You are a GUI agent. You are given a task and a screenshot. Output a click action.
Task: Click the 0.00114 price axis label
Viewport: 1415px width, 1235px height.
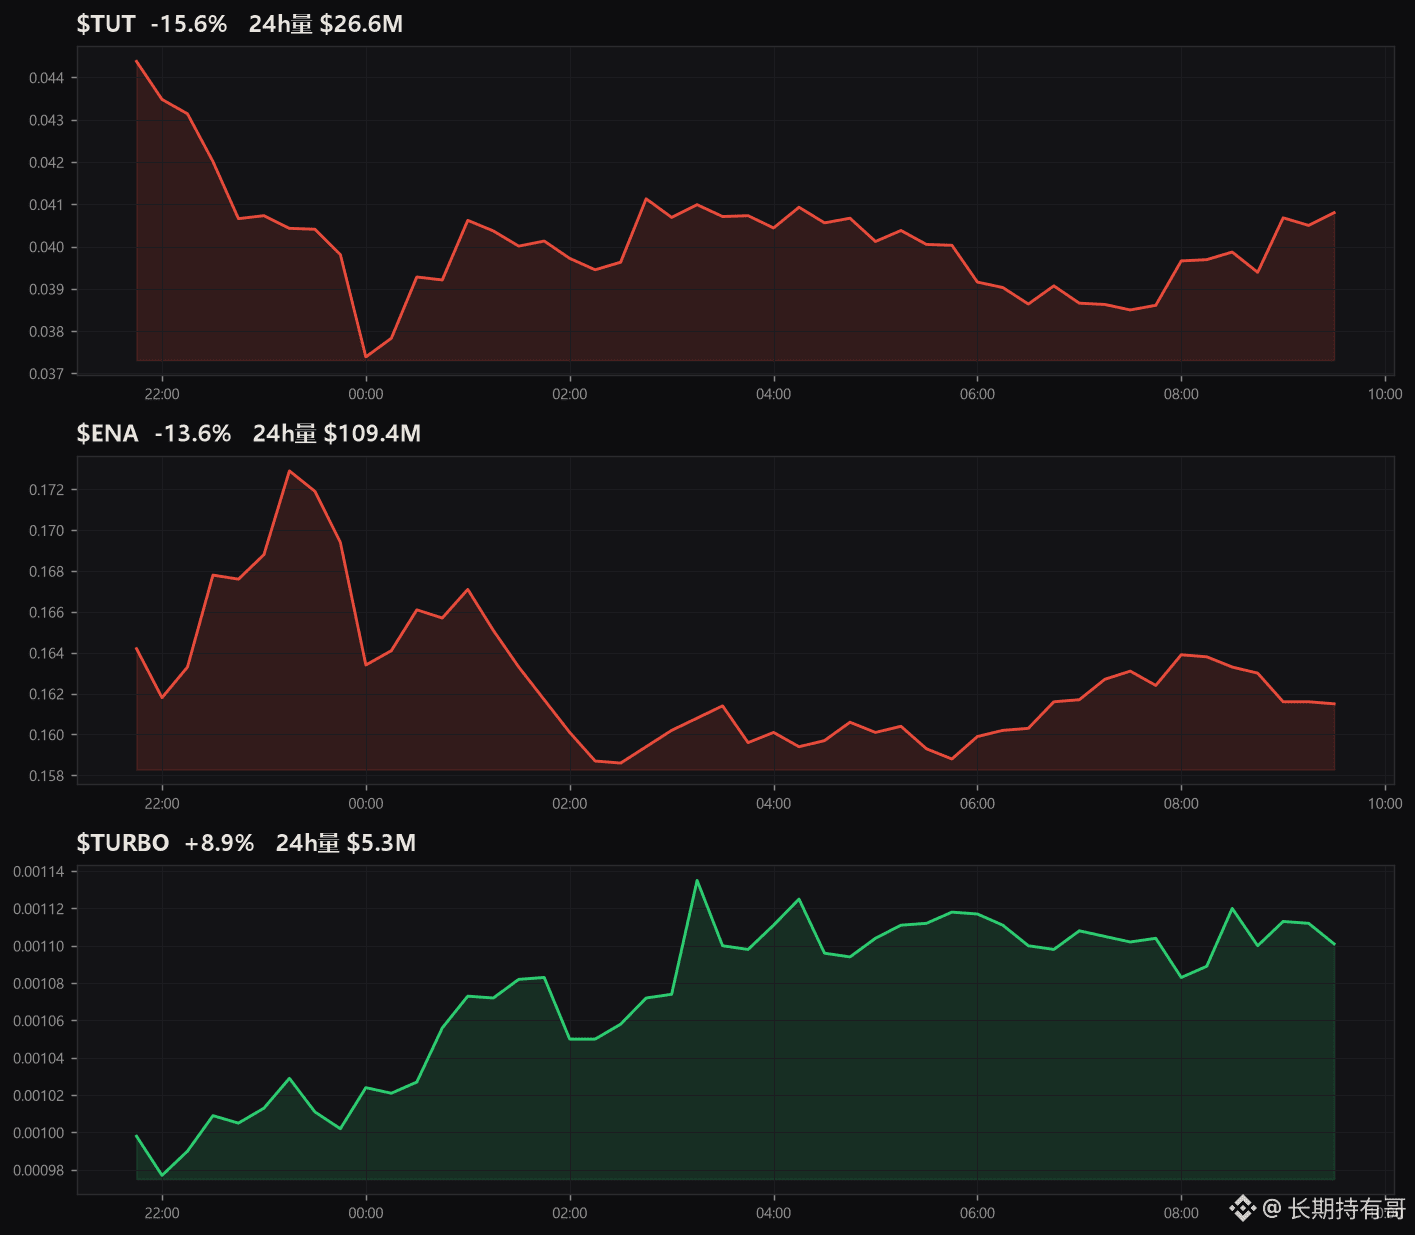coord(39,872)
